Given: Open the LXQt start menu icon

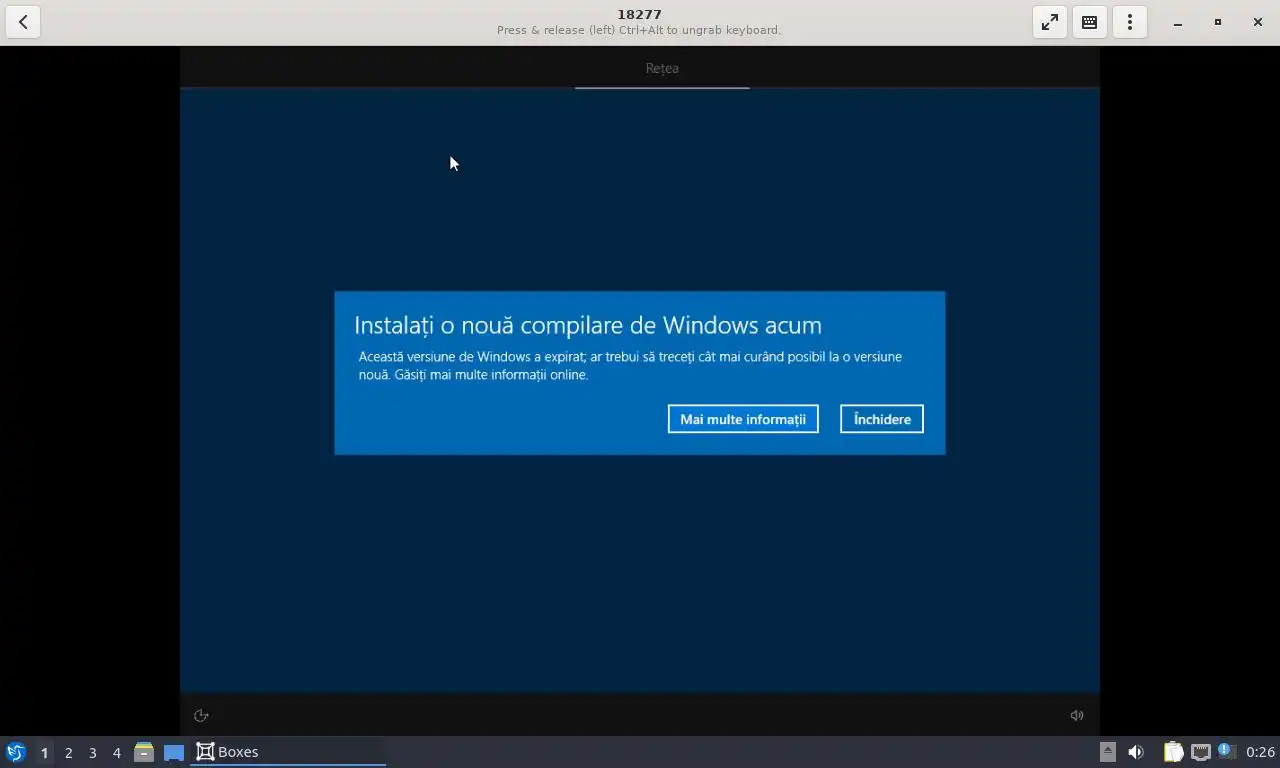Looking at the screenshot, I should pos(16,752).
